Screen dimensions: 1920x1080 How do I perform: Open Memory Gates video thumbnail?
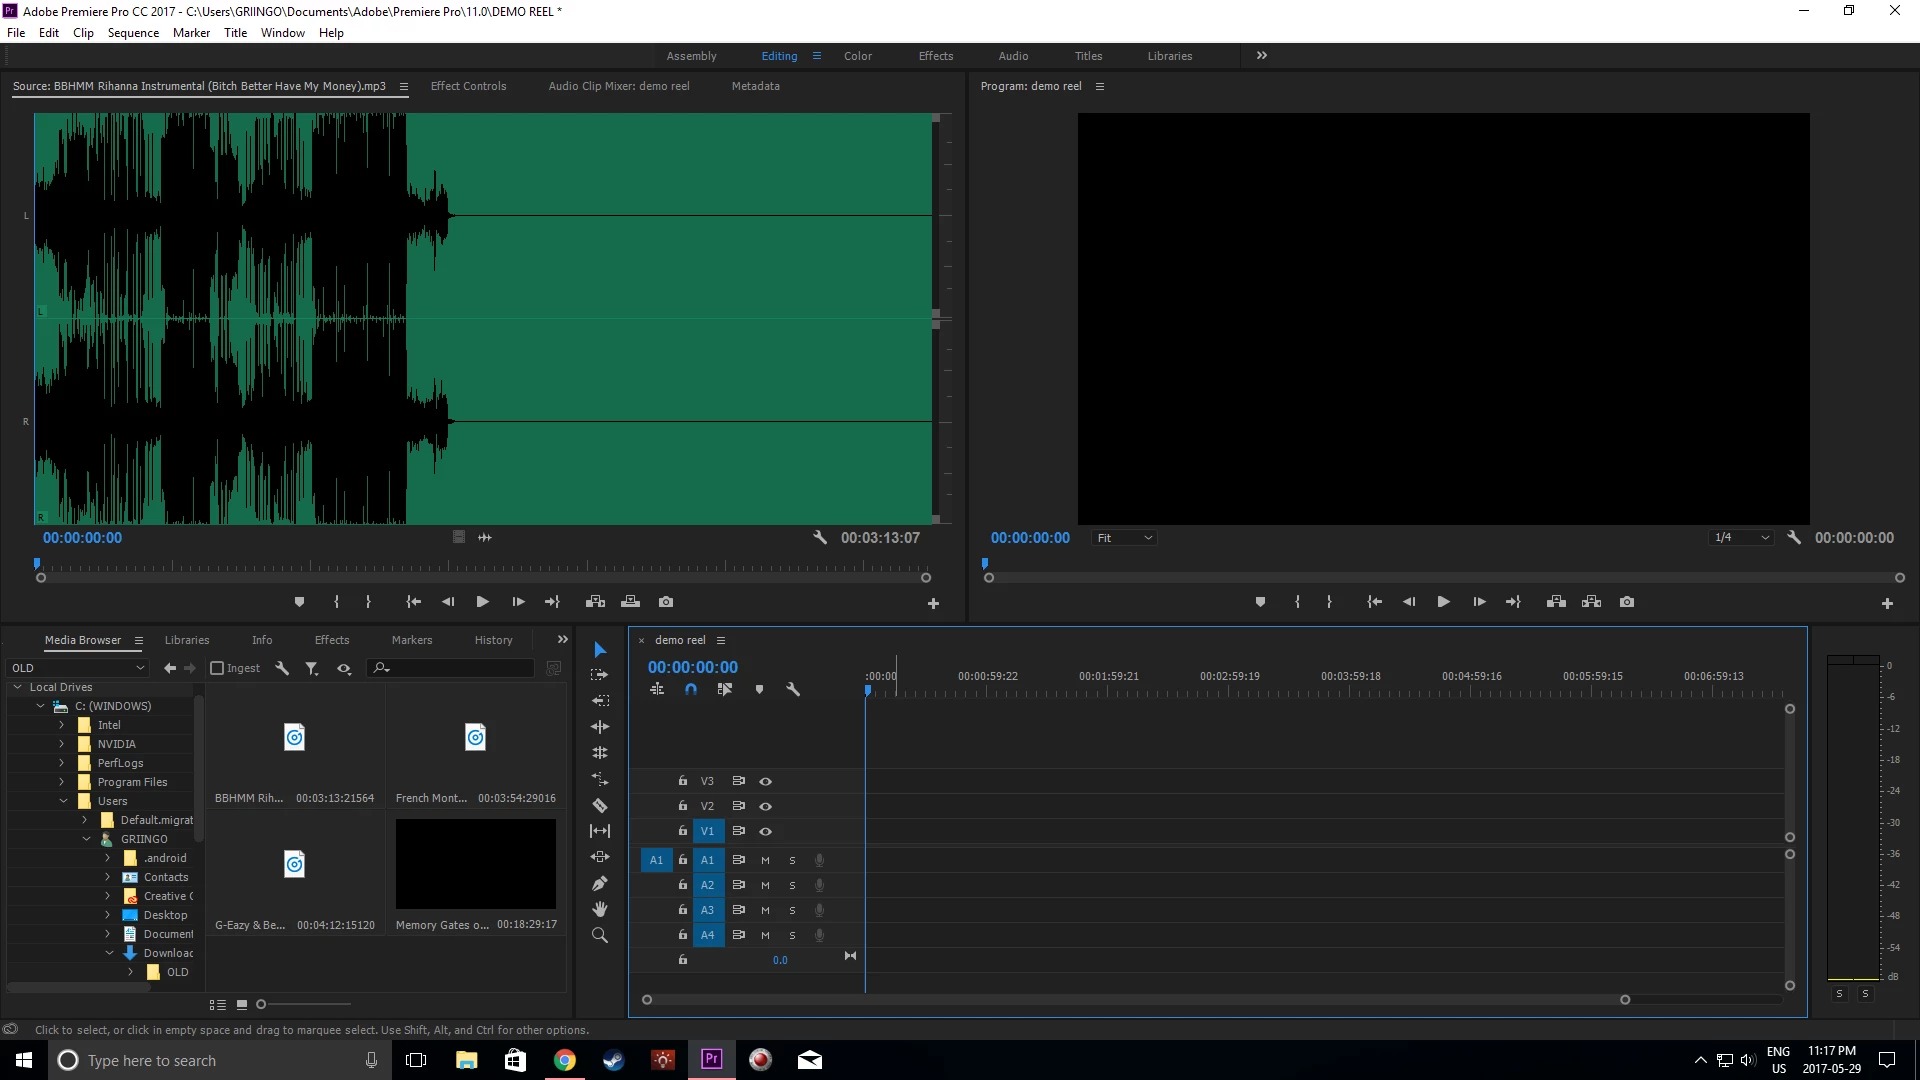tap(475, 864)
